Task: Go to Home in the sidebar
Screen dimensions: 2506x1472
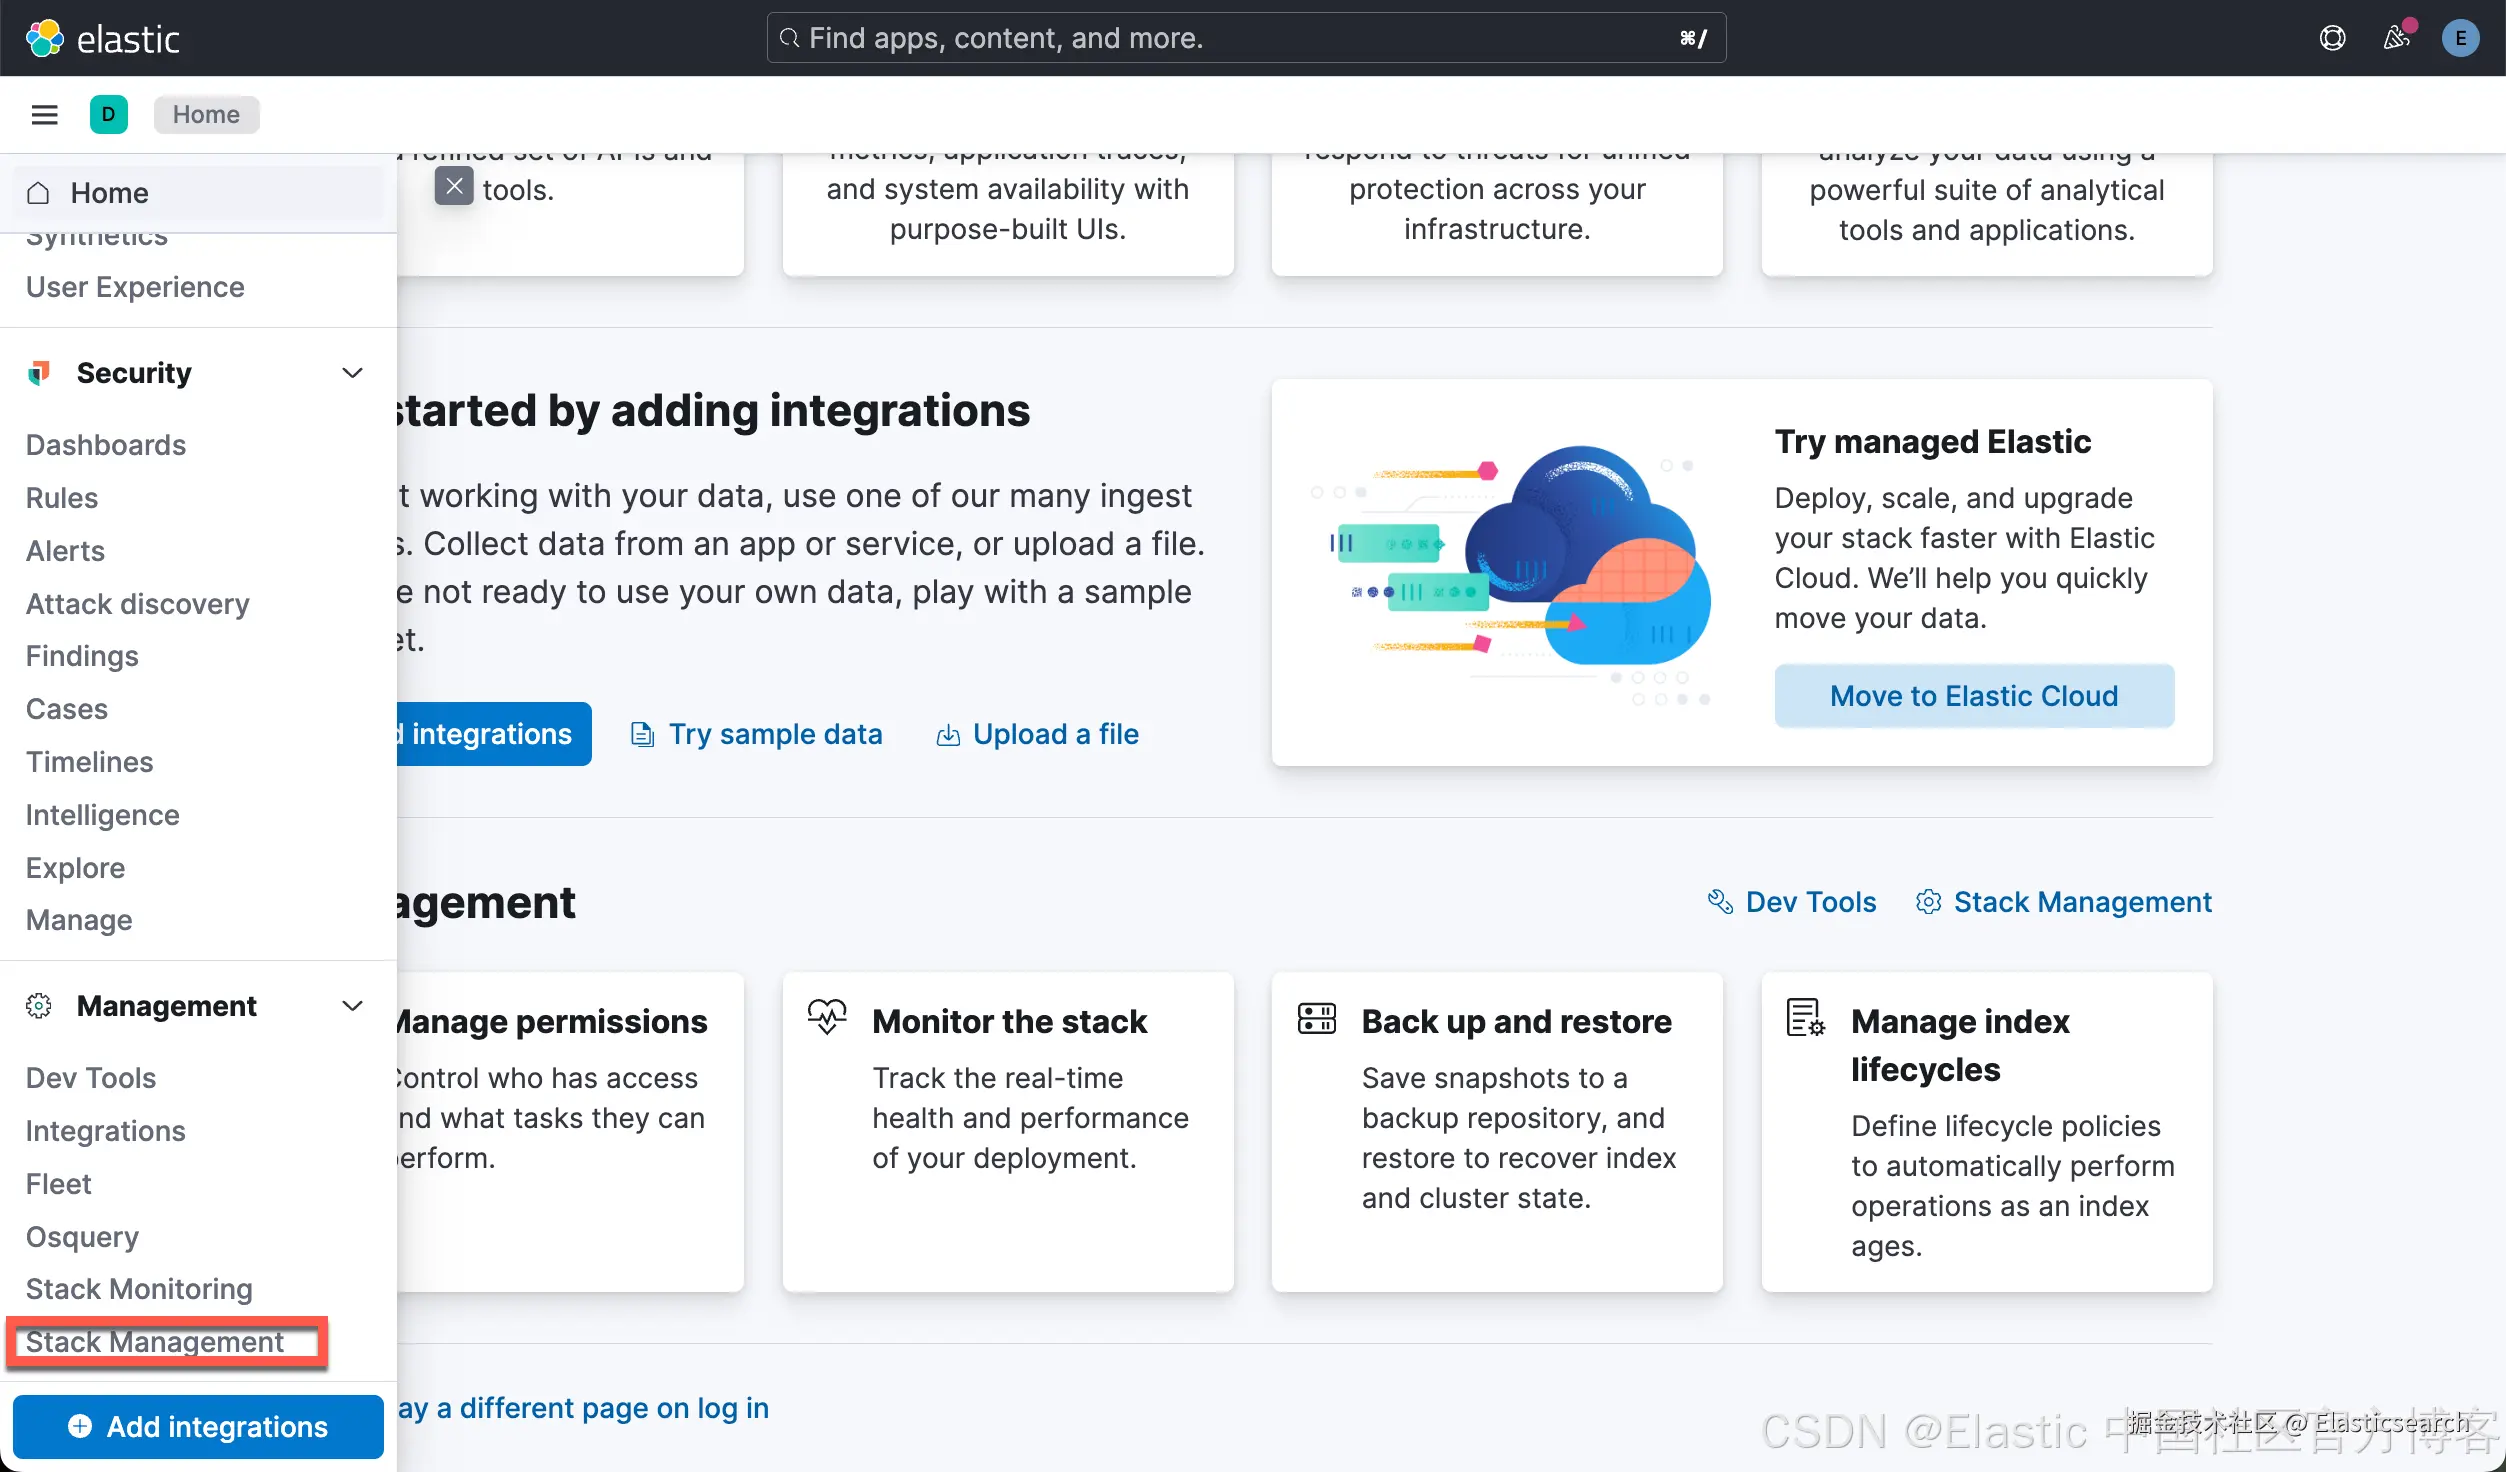Action: (x=109, y=193)
